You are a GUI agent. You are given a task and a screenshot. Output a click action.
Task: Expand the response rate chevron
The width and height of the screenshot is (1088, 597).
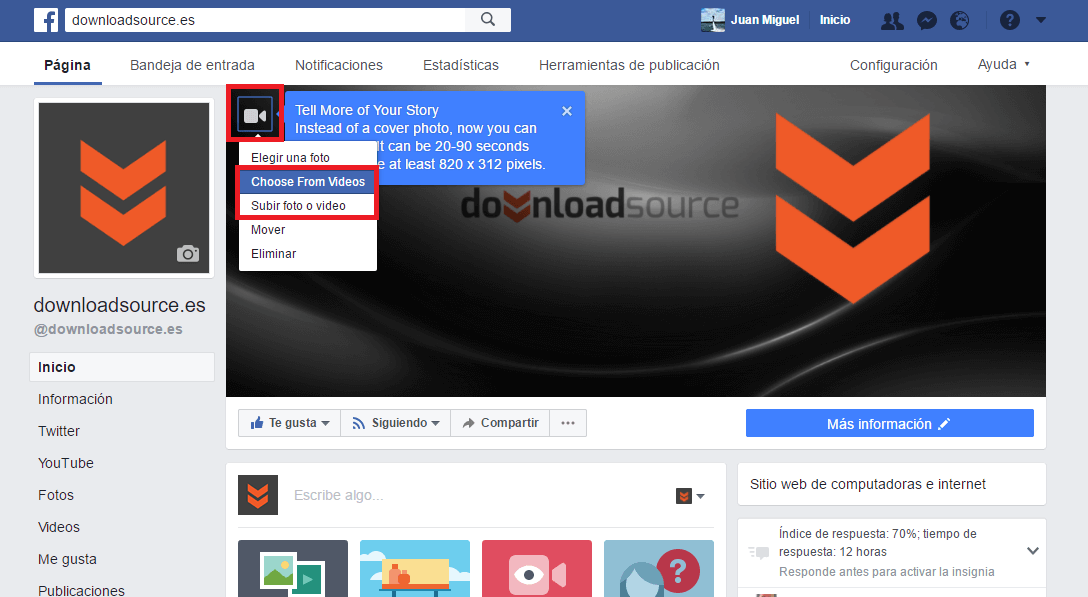1032,550
